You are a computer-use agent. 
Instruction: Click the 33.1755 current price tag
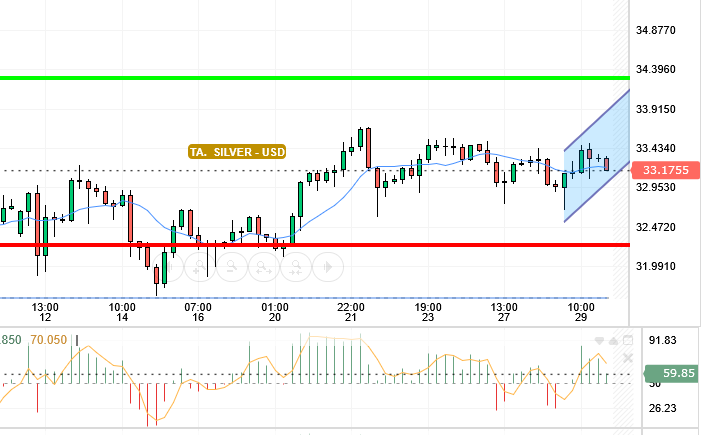pos(665,170)
